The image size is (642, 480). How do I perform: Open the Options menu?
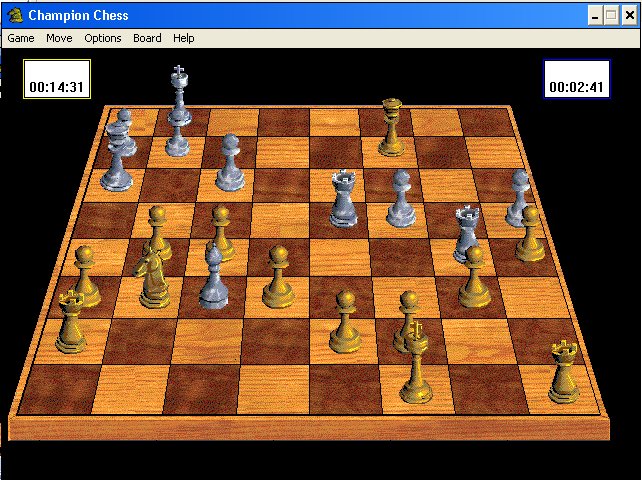click(x=103, y=38)
